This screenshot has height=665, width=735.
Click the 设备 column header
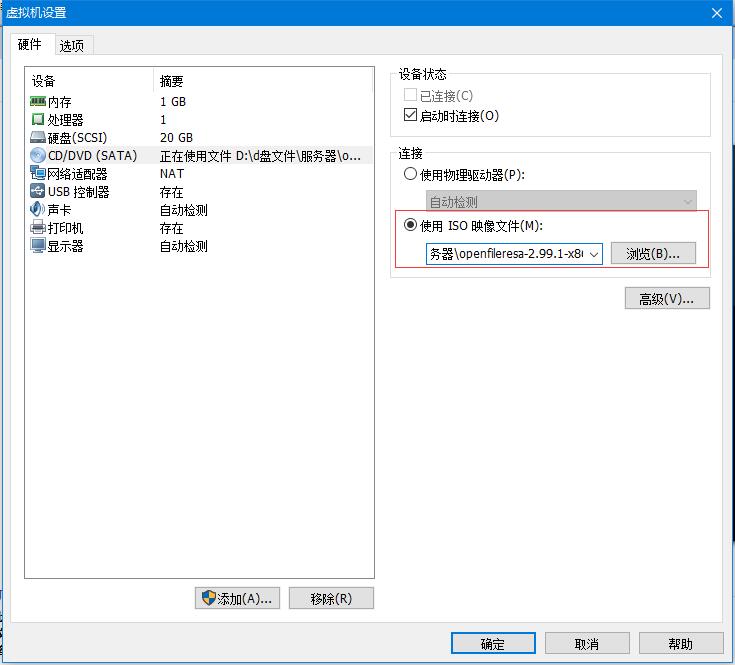(x=43, y=81)
